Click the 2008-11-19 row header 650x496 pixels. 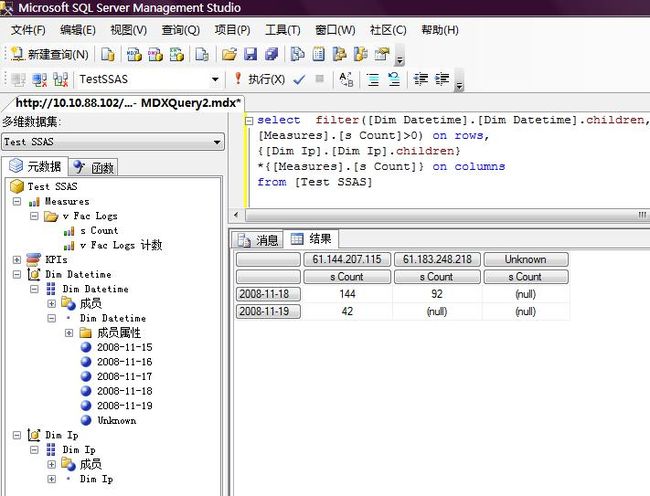click(x=268, y=312)
